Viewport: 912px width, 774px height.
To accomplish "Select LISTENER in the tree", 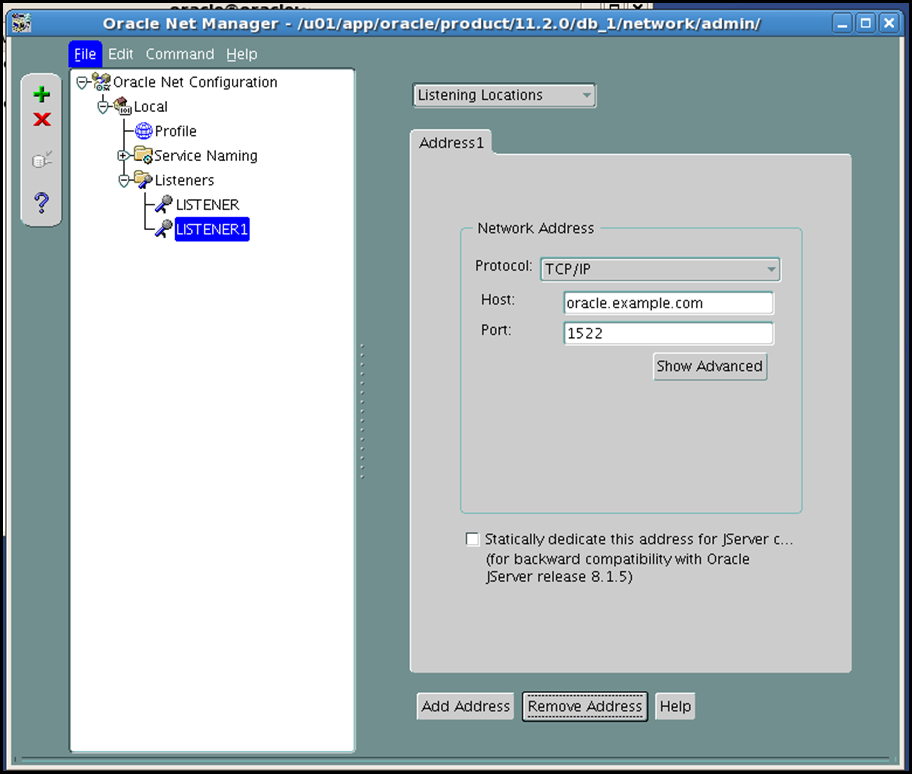I will pyautogui.click(x=207, y=205).
